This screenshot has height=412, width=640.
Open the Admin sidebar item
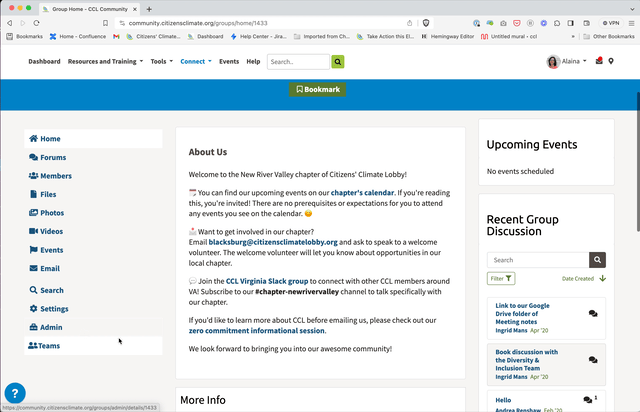(93, 327)
